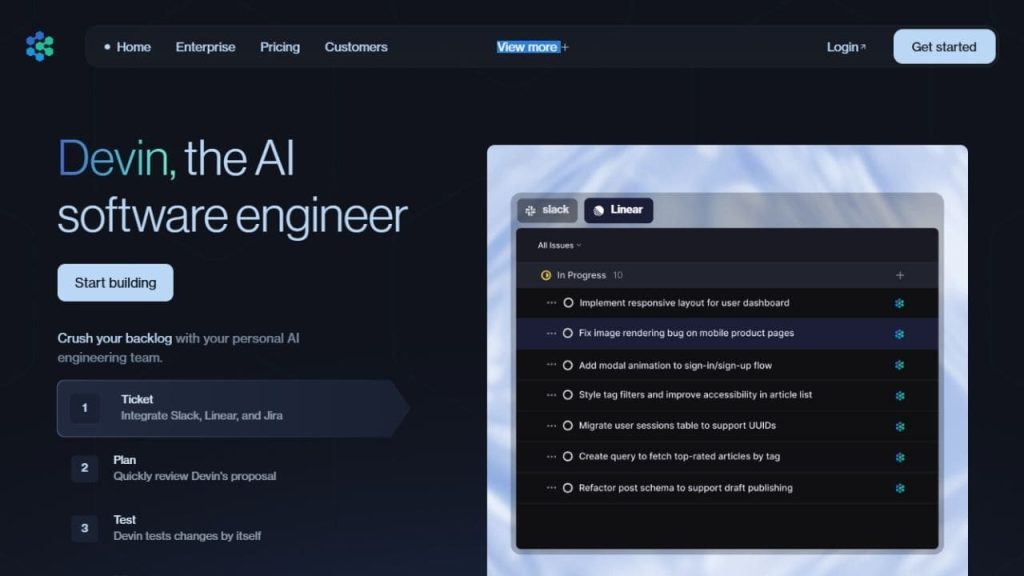This screenshot has width=1024, height=576.
Task: Open dots menu for Migrate user sessions
Action: 551,426
